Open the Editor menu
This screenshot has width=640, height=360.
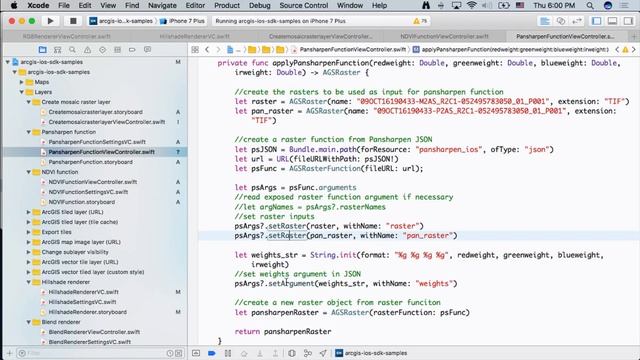click(x=195, y=5)
